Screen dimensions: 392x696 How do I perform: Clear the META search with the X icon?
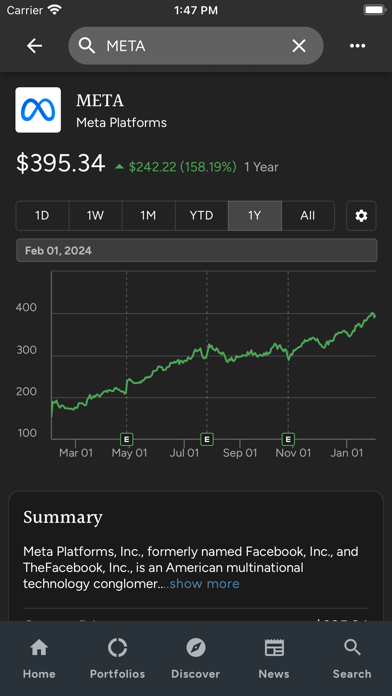(x=299, y=46)
